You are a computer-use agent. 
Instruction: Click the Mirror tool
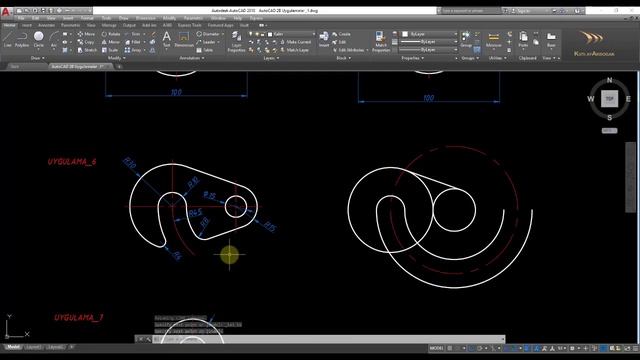coord(111,42)
